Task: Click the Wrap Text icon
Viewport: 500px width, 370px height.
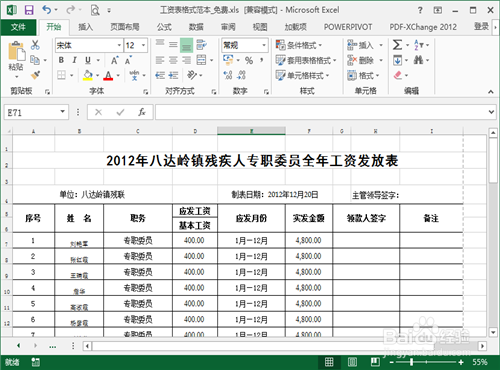Action: tap(201, 45)
